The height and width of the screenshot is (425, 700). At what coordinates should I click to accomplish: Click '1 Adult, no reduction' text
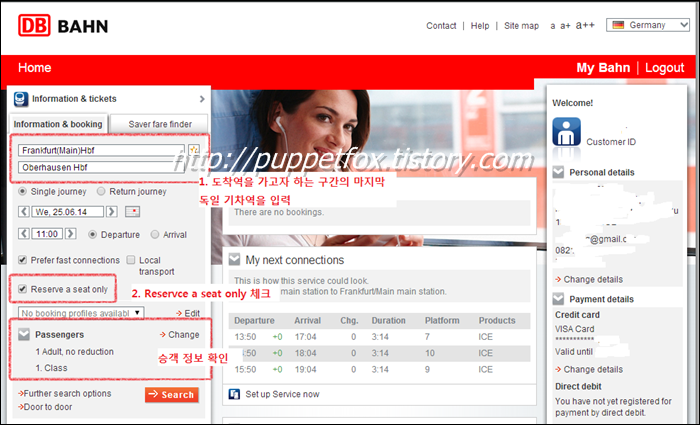click(x=75, y=352)
